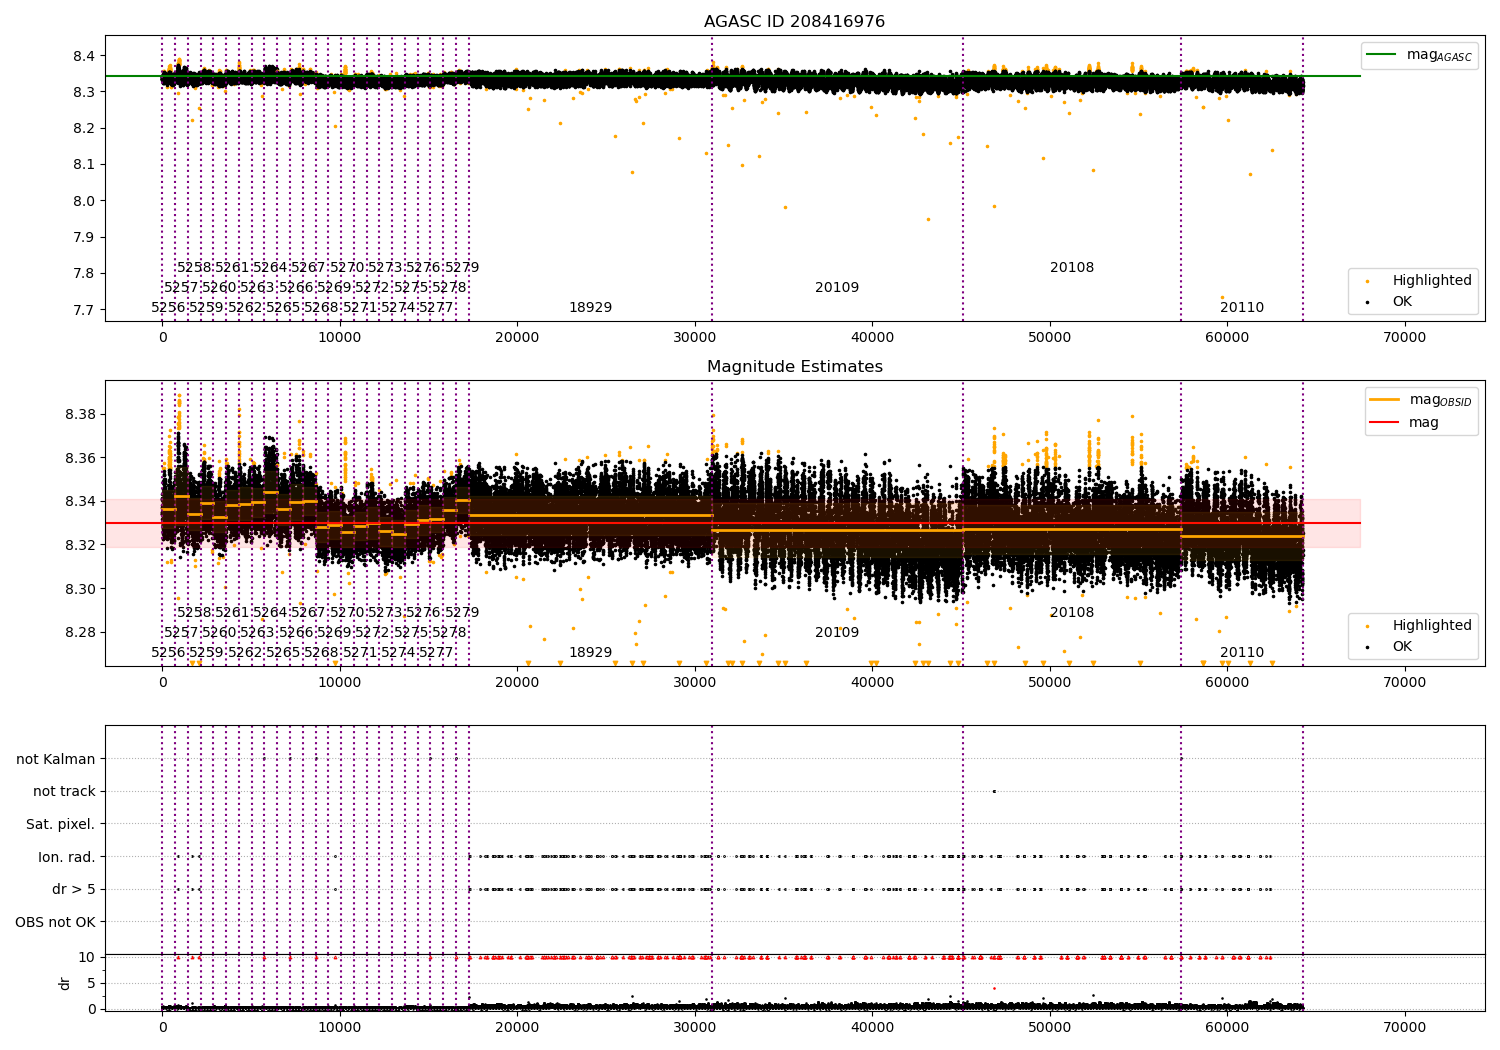Click obsid label 20110 in the AGASC plot
This screenshot has height=1050, width=1500.
point(1242,308)
